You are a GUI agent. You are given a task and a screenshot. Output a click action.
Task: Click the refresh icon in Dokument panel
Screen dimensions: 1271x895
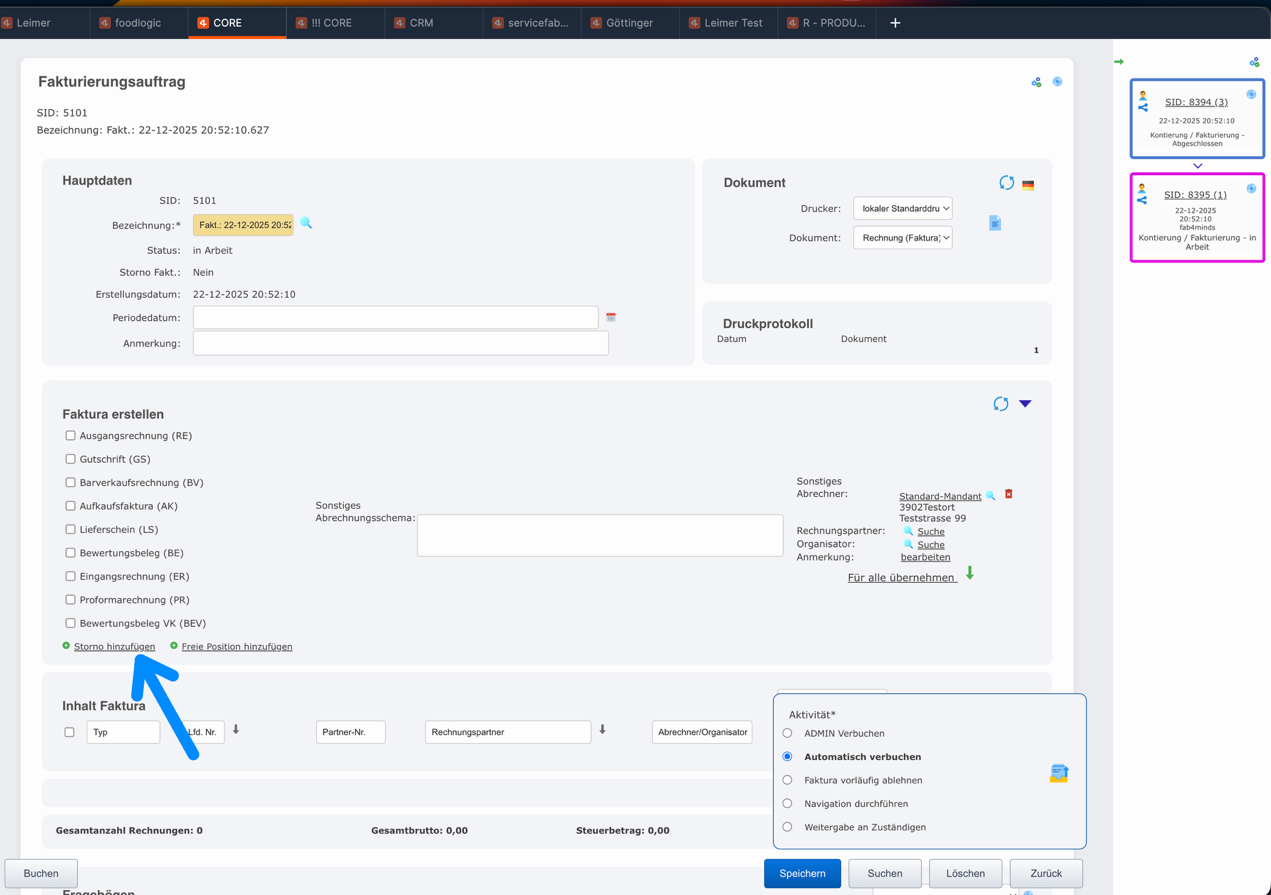tap(1006, 183)
